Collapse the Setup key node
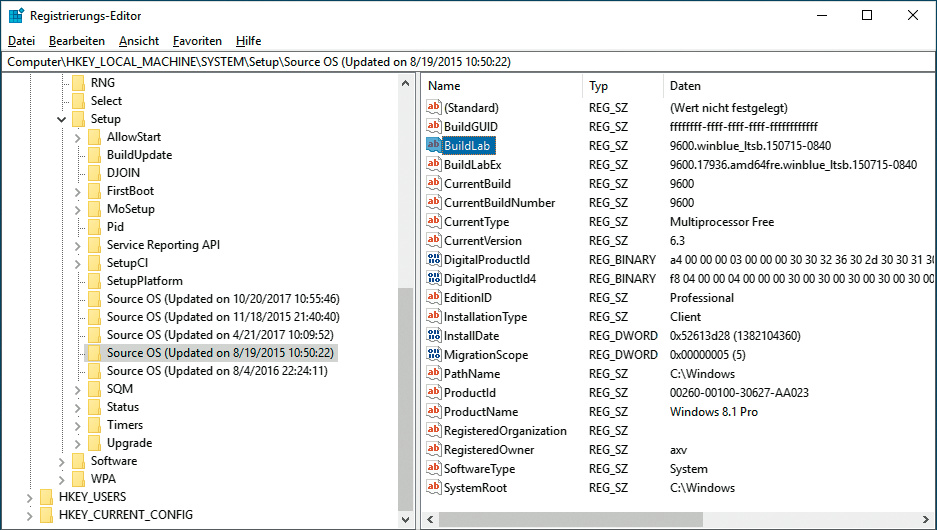Image resolution: width=937 pixels, height=530 pixels. (62, 119)
